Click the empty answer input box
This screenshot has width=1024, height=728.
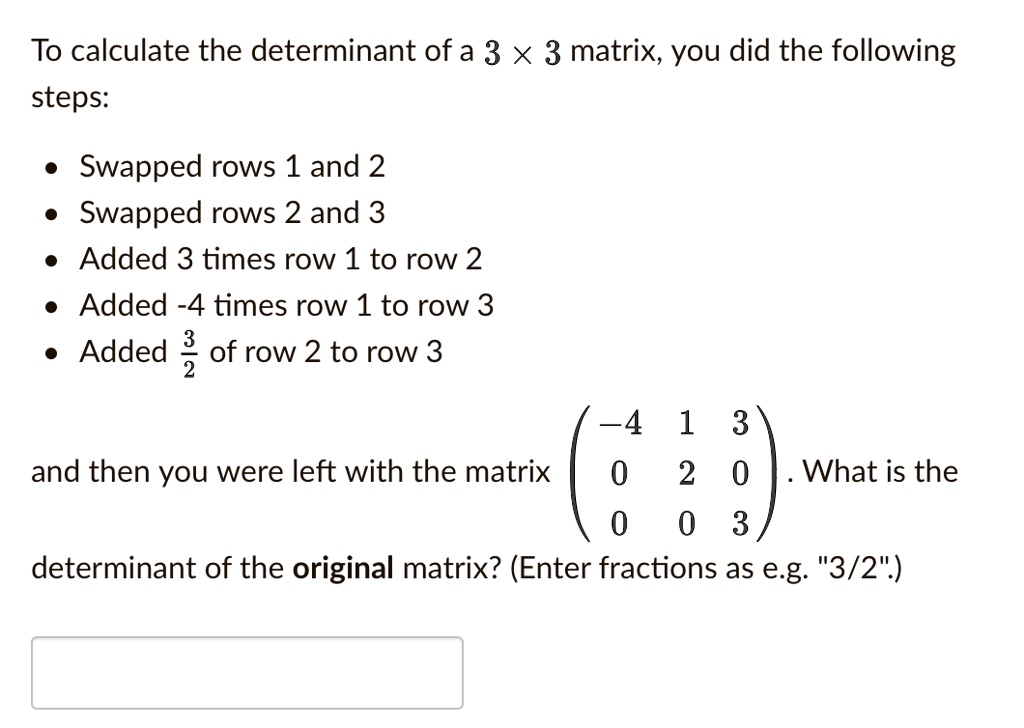247,673
